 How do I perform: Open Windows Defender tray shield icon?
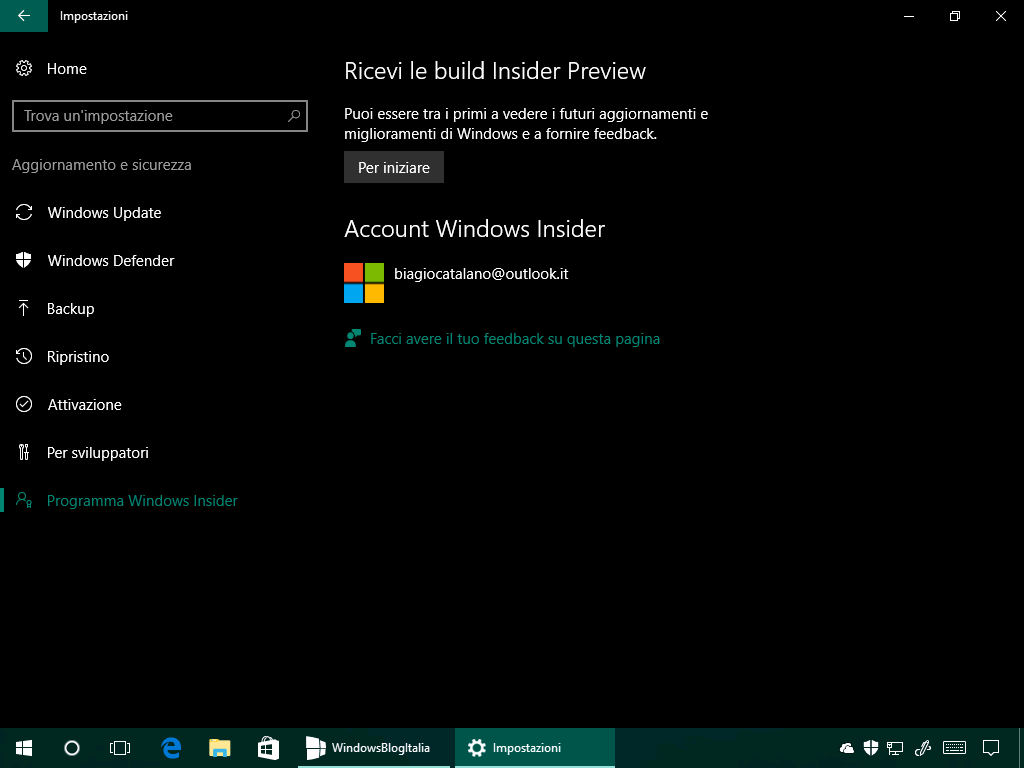871,748
